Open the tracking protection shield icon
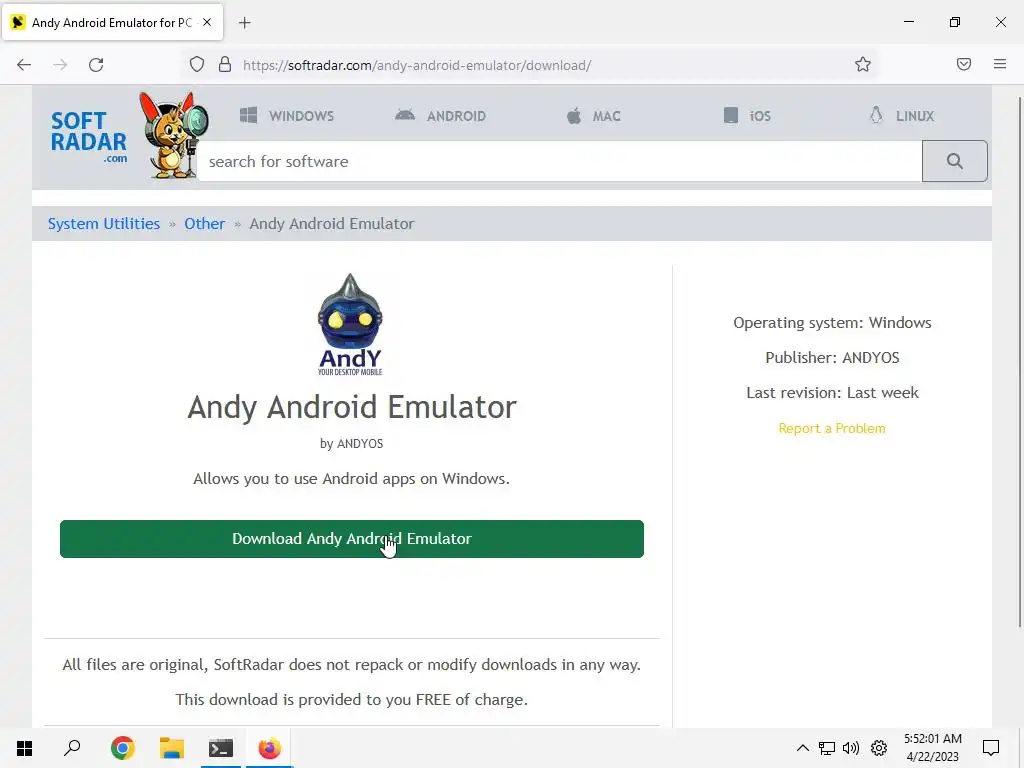 click(197, 65)
